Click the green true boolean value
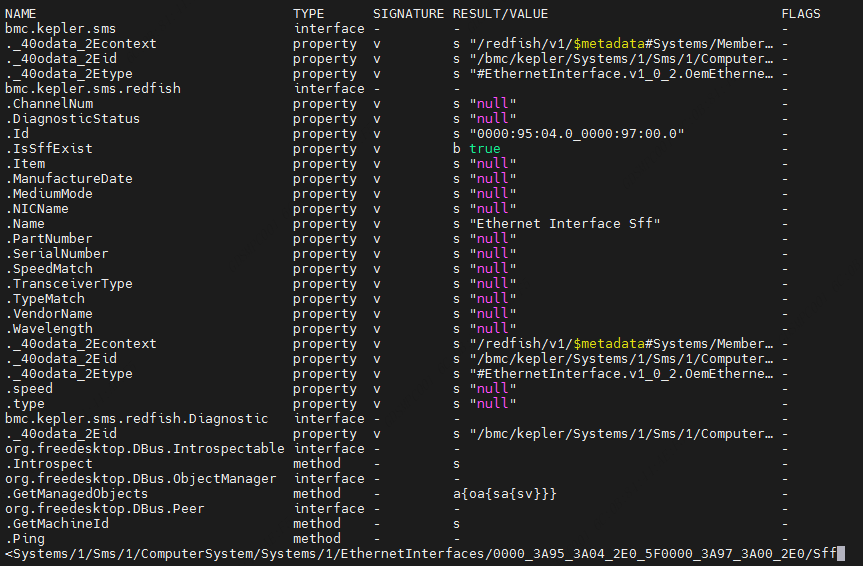This screenshot has height=566, width=863. click(484, 149)
